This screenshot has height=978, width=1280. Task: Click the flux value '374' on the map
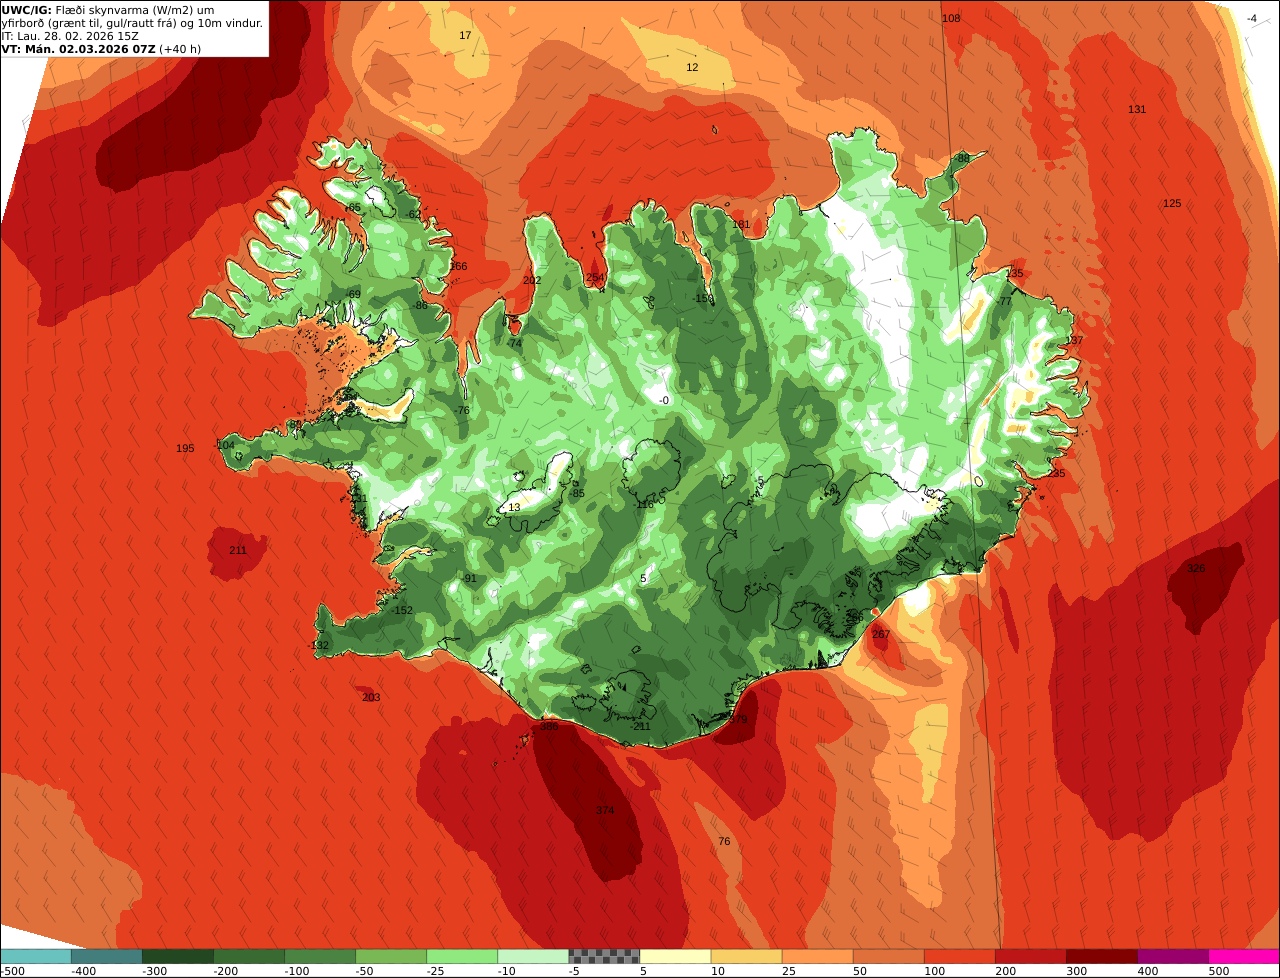[605, 810]
